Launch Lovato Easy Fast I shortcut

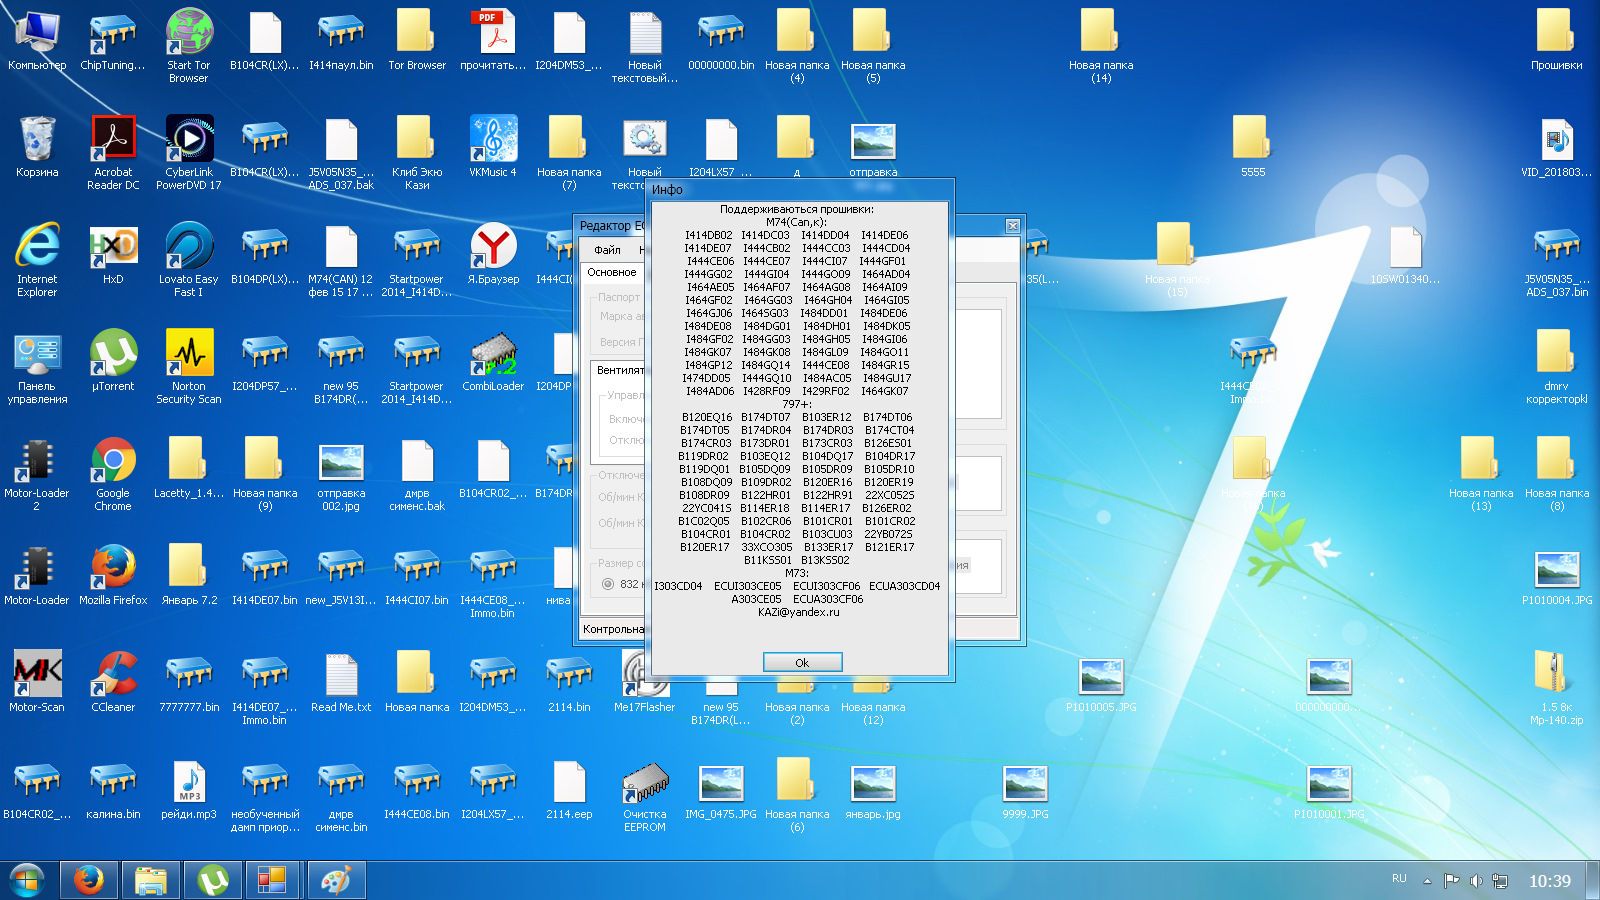[x=189, y=259]
